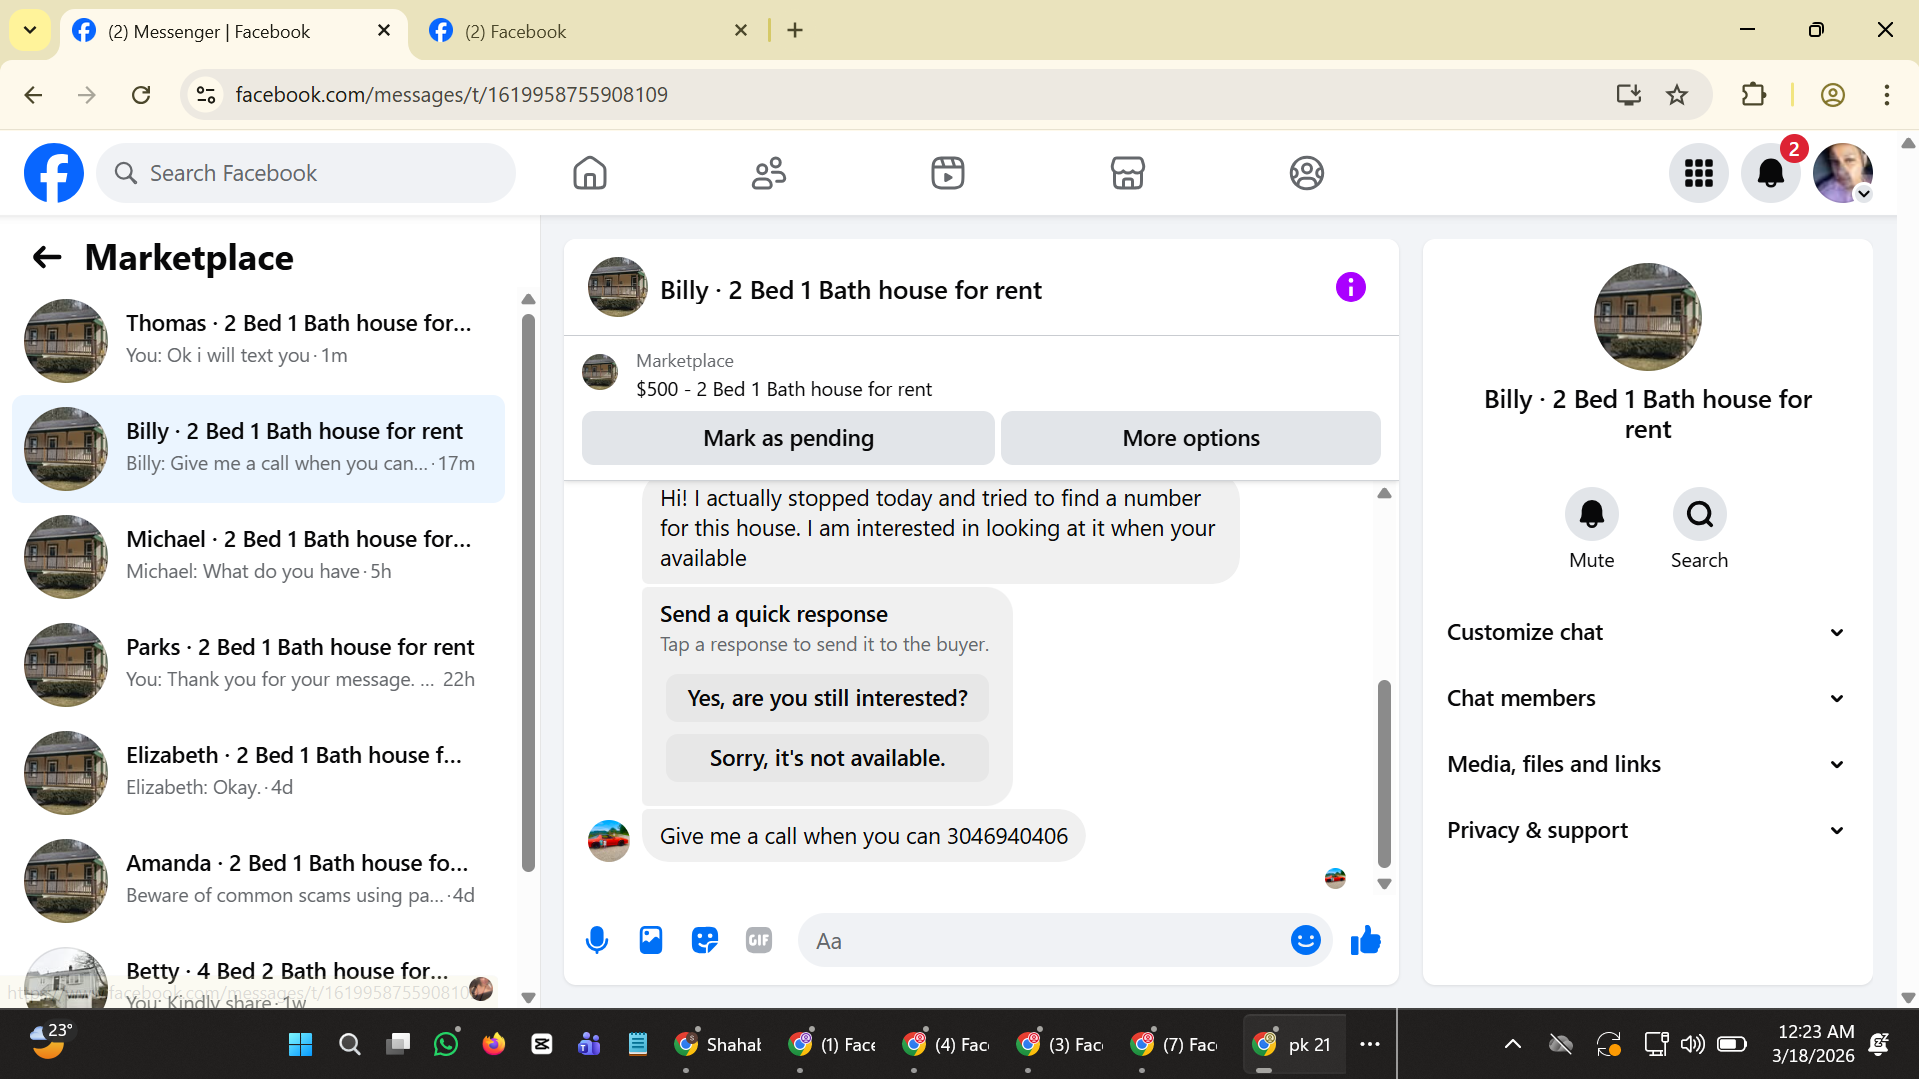1919x1079 pixels.
Task: Expand Customize chat section
Action: tap(1647, 632)
